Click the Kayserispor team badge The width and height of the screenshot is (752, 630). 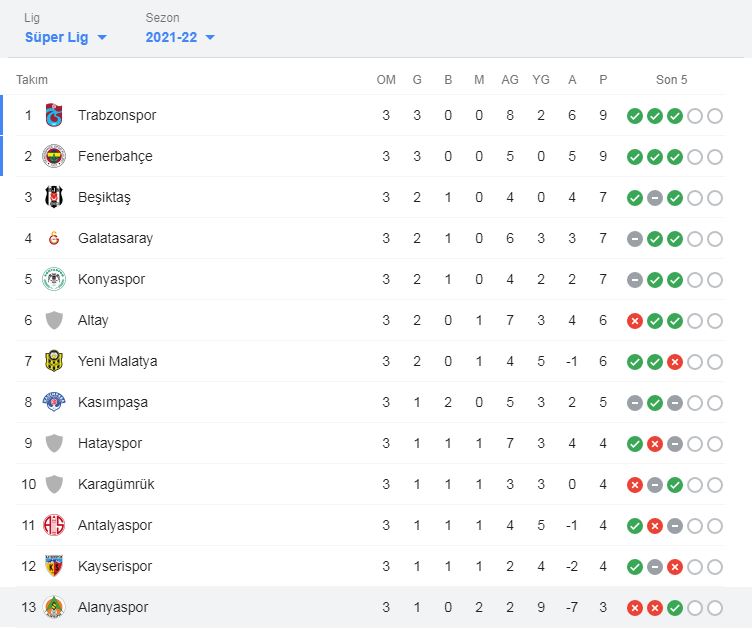(x=54, y=566)
